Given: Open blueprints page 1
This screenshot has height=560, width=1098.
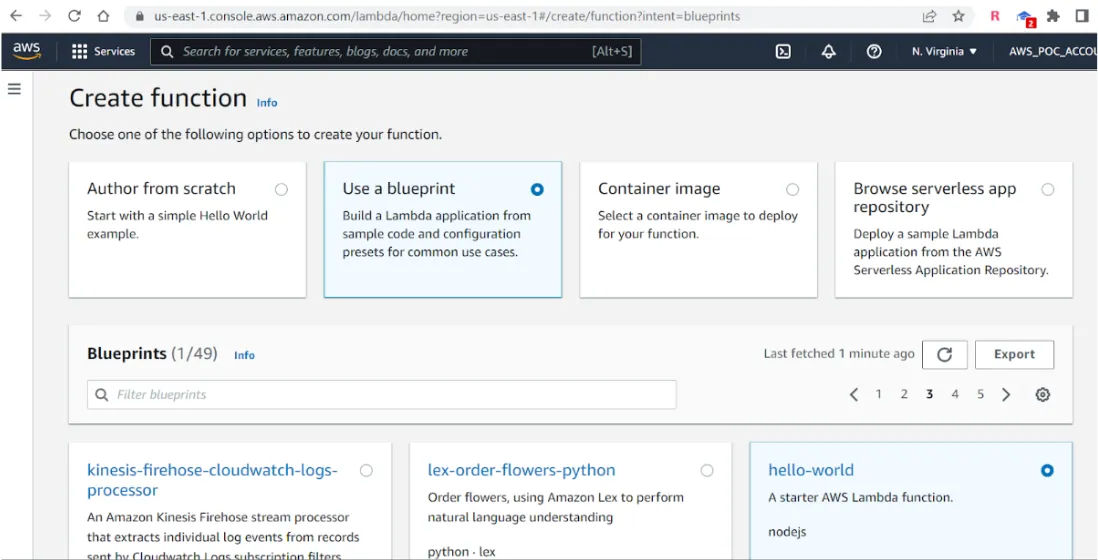Looking at the screenshot, I should 878,395.
